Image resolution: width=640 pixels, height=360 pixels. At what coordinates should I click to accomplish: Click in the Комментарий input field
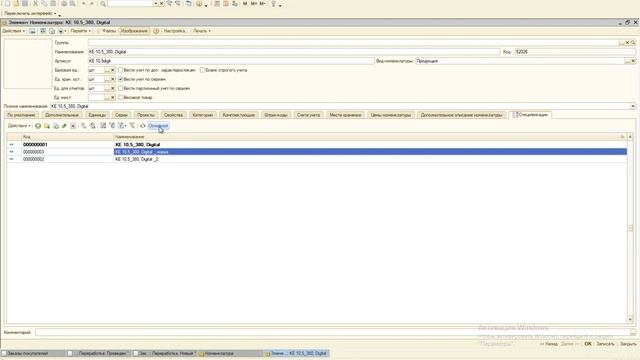coord(332,332)
